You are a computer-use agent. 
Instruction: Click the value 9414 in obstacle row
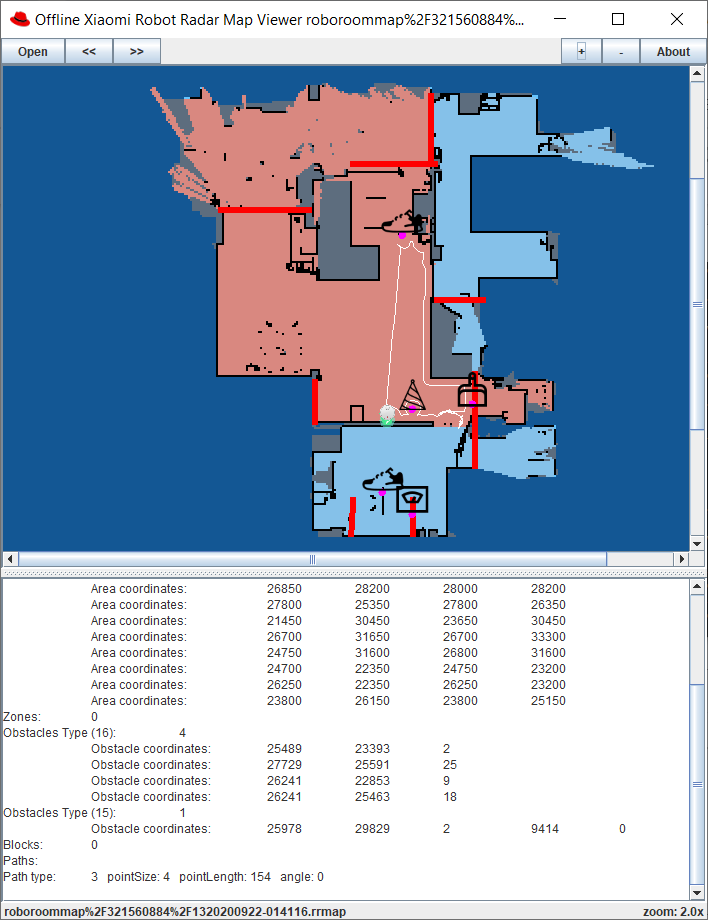(x=545, y=829)
